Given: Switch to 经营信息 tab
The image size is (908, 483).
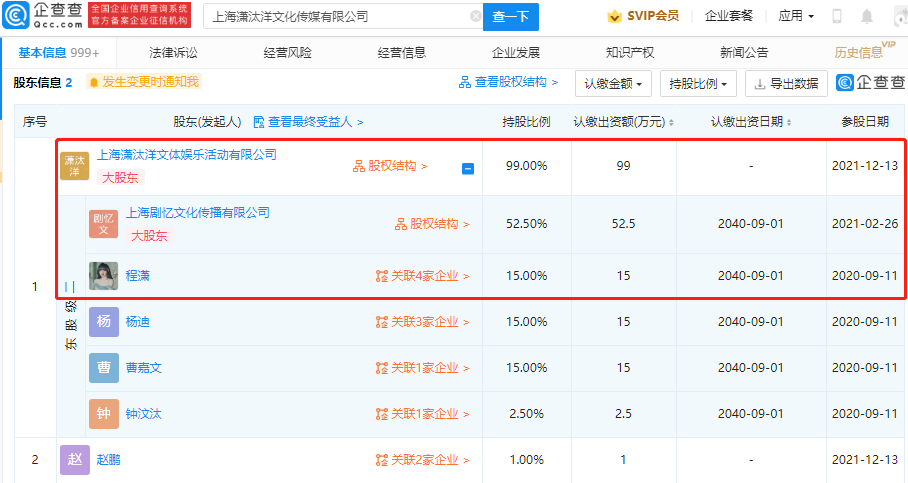Looking at the screenshot, I should [401, 53].
